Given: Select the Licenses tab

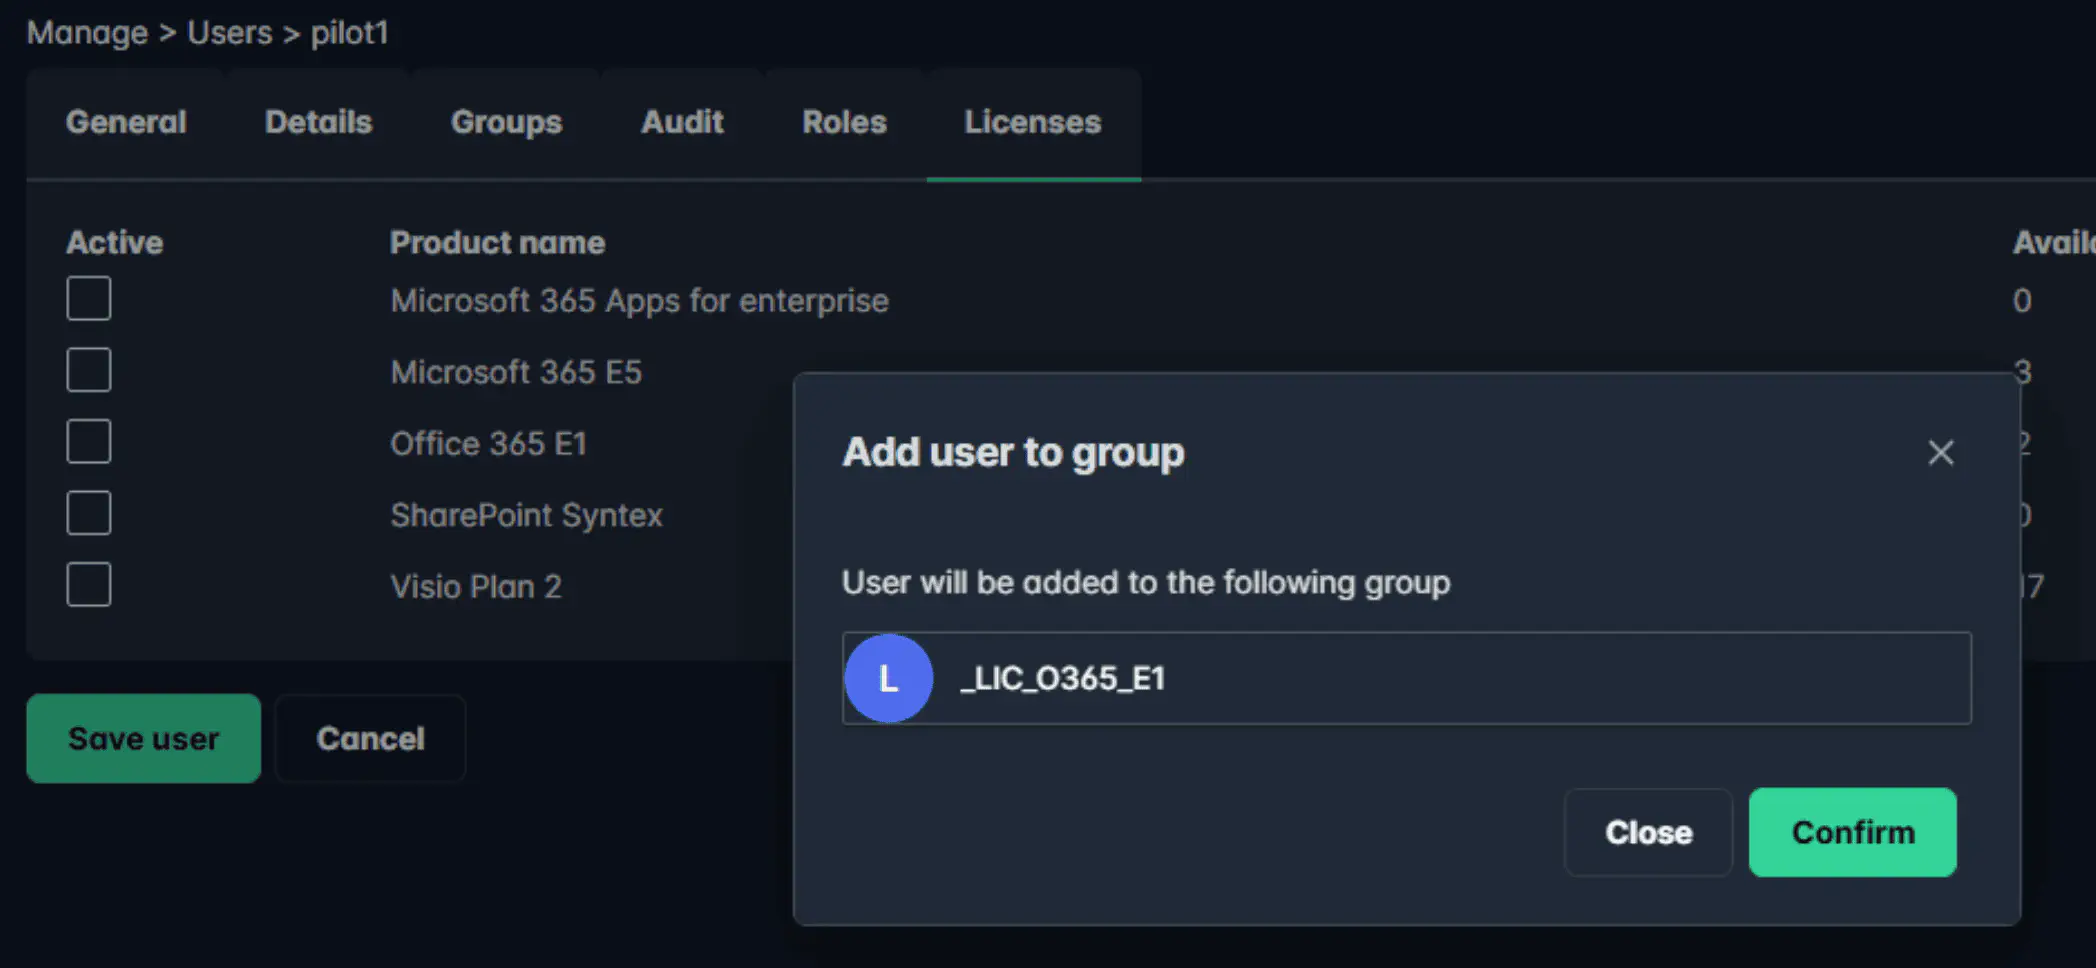Looking at the screenshot, I should pos(1032,122).
